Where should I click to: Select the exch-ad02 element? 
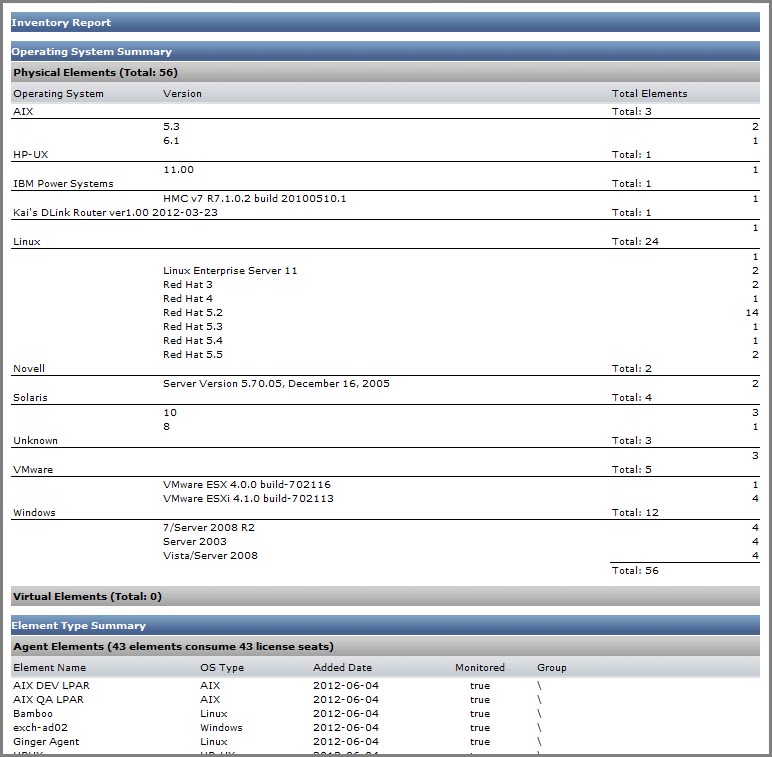[x=40, y=728]
